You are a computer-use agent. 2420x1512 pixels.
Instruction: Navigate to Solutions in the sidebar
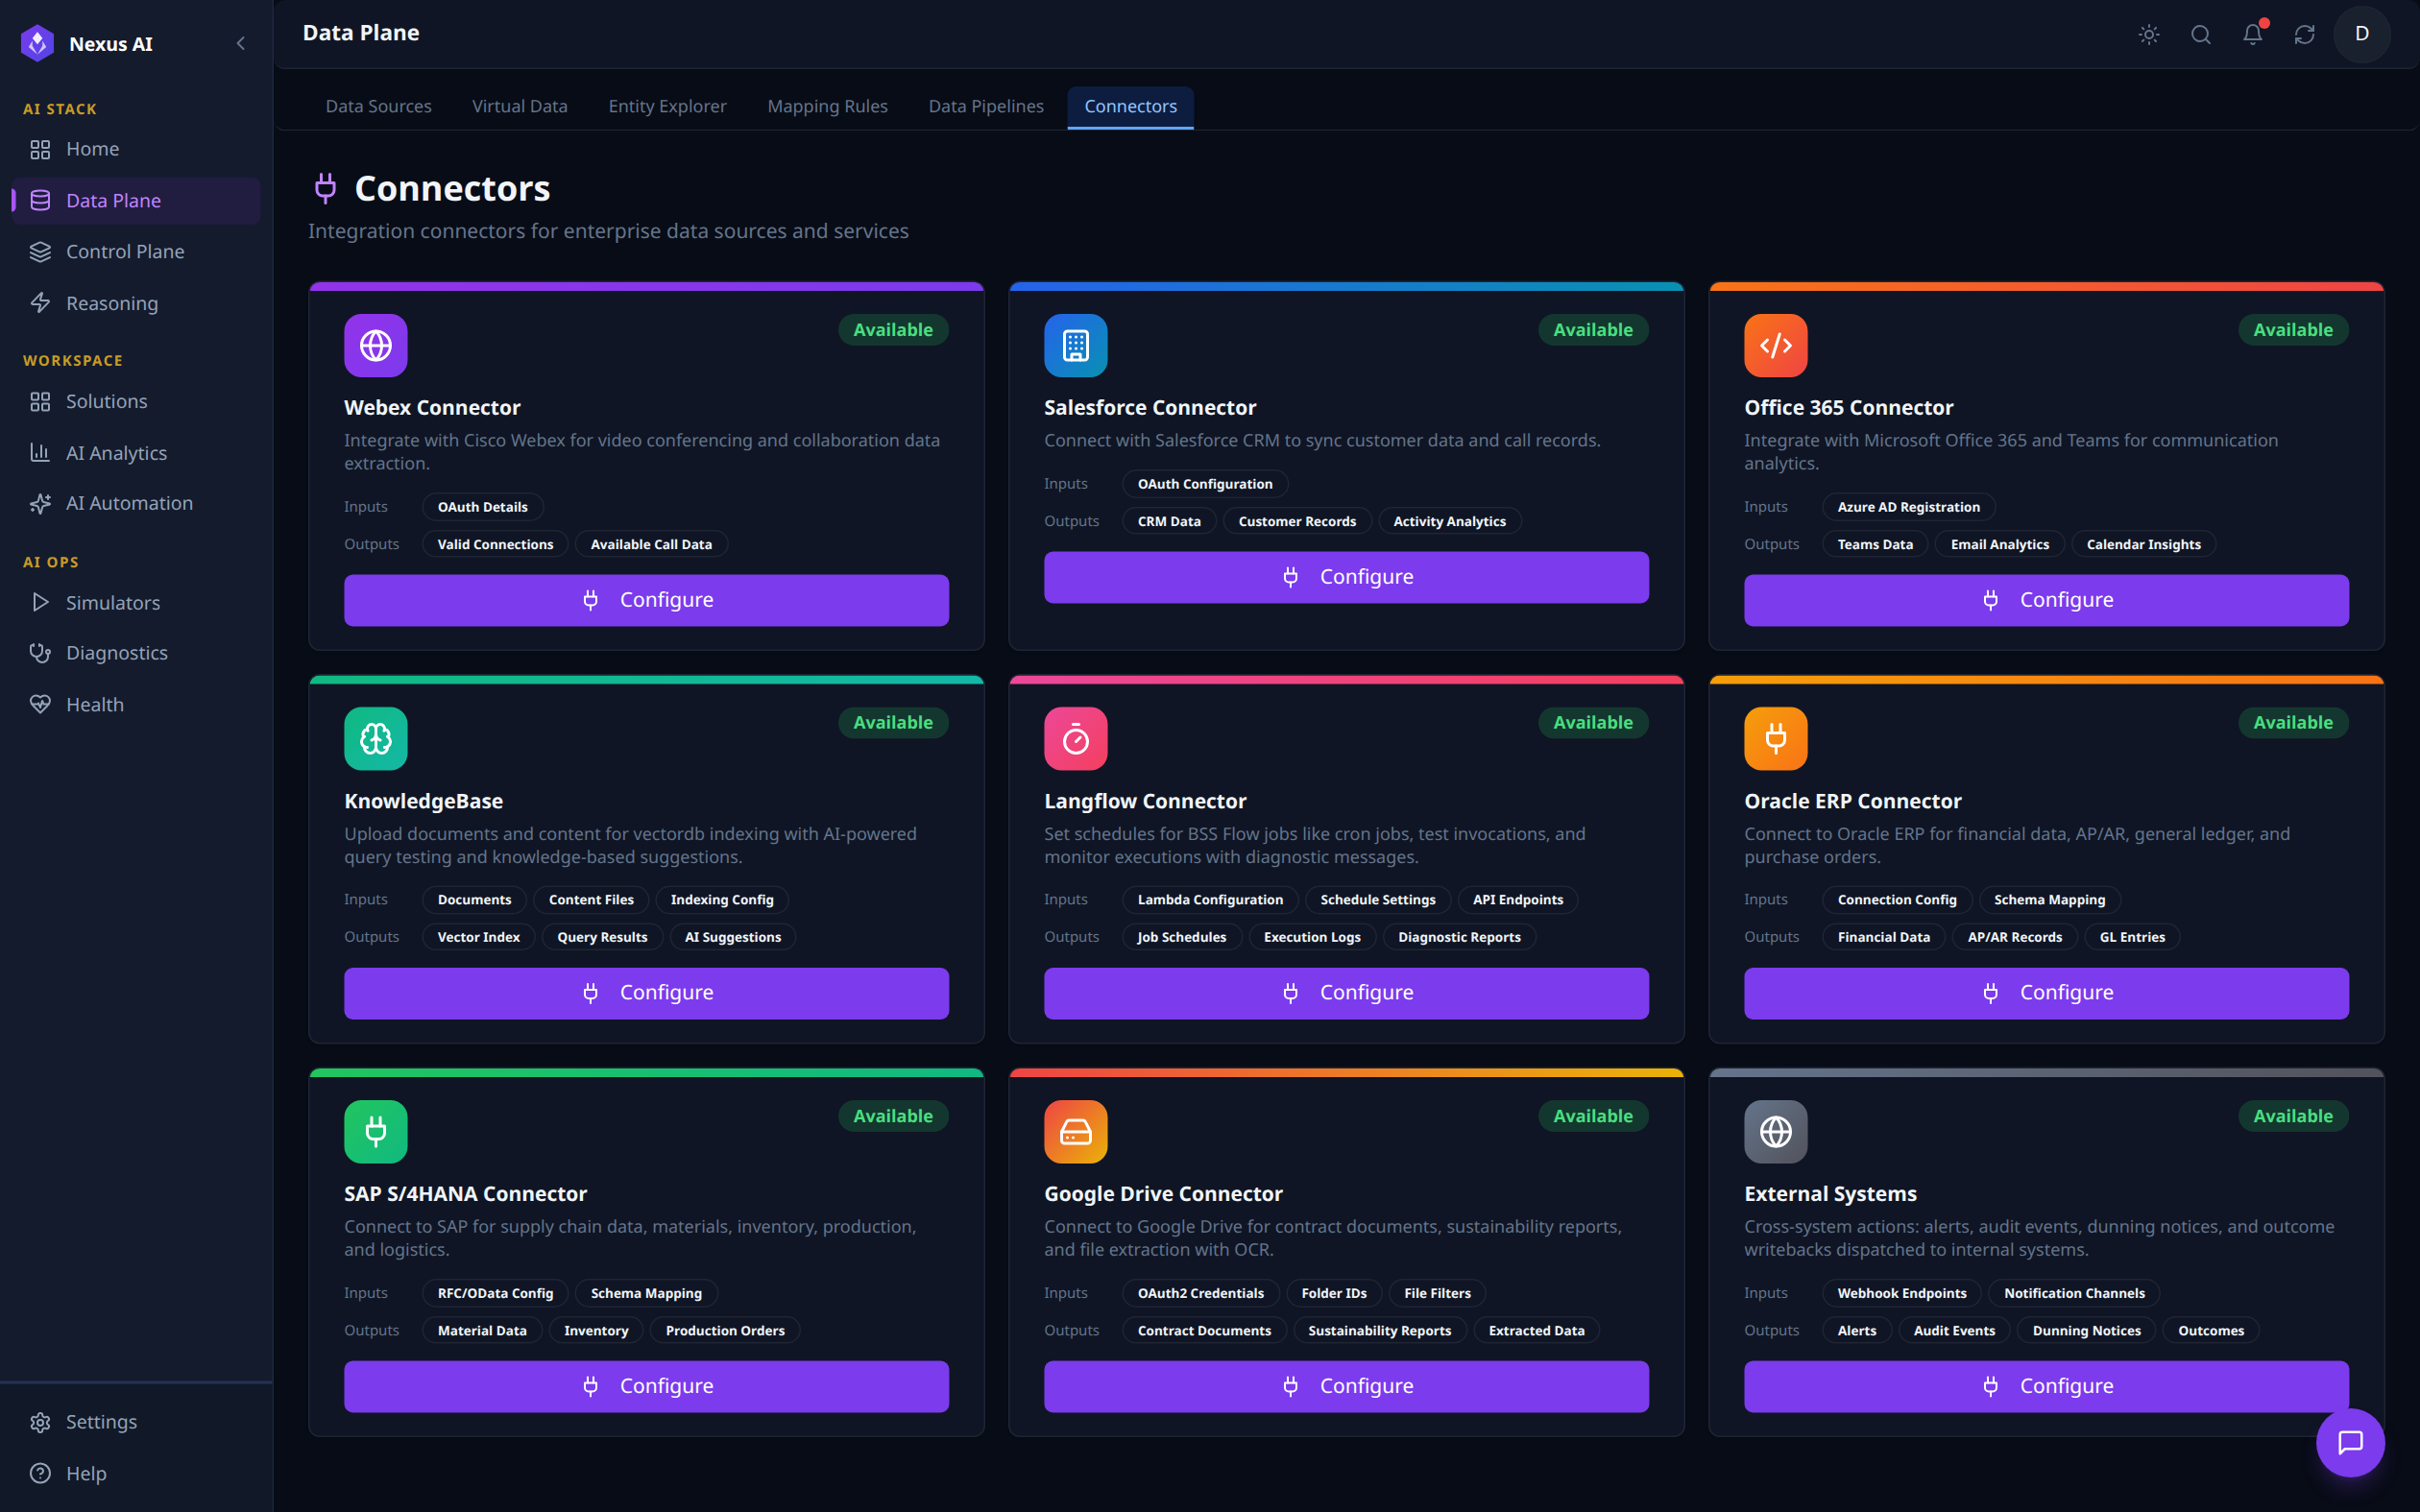click(x=136, y=401)
